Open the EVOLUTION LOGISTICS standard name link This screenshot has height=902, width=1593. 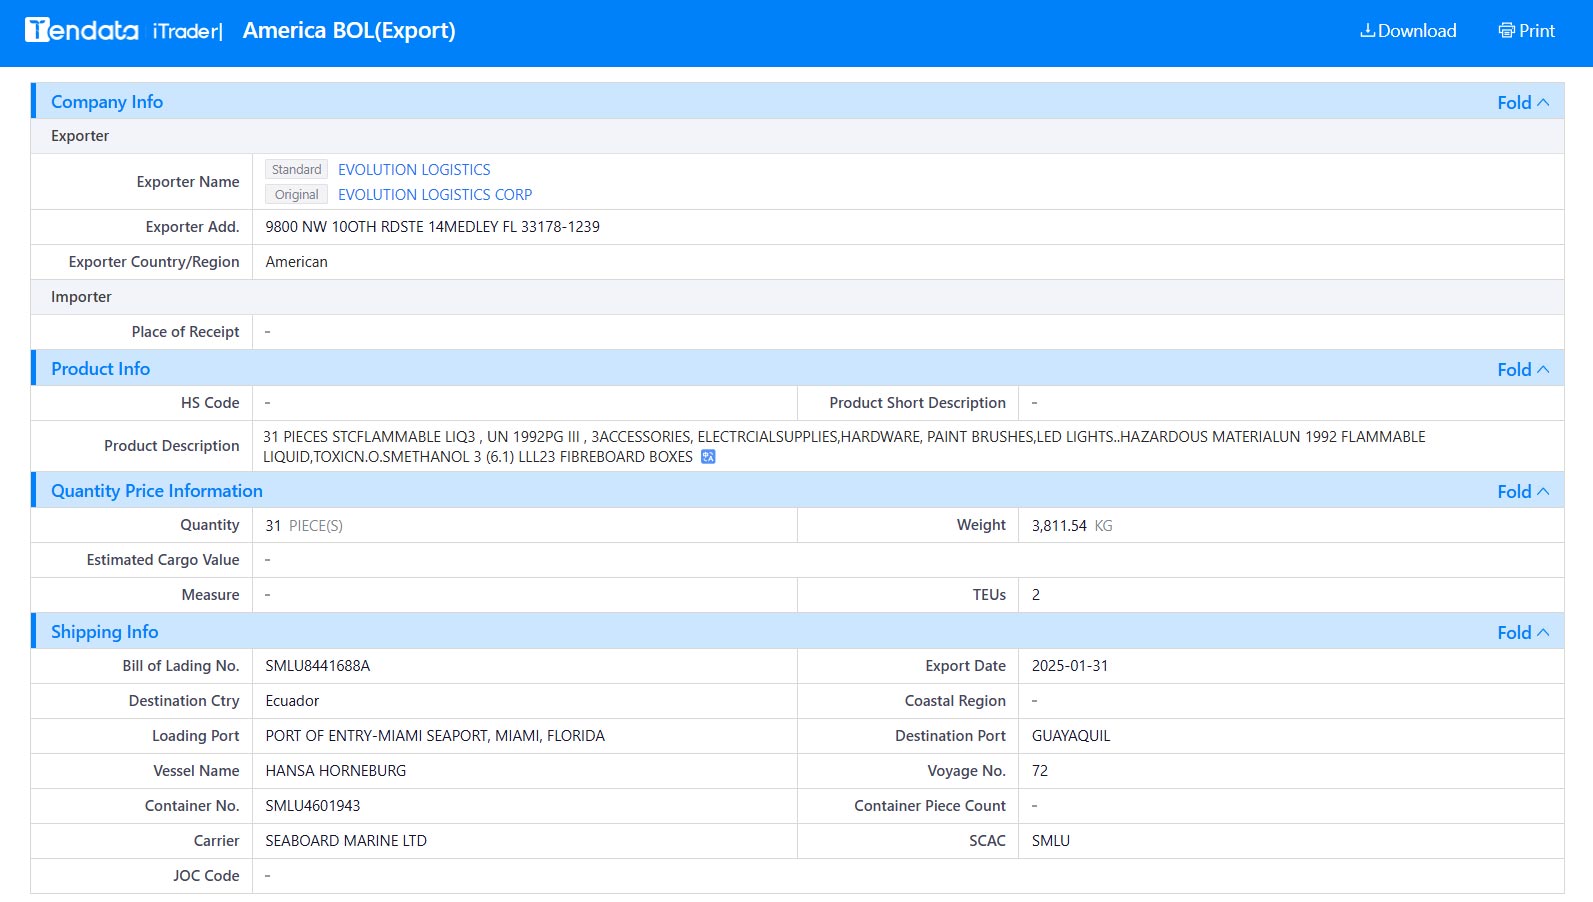tap(414, 170)
